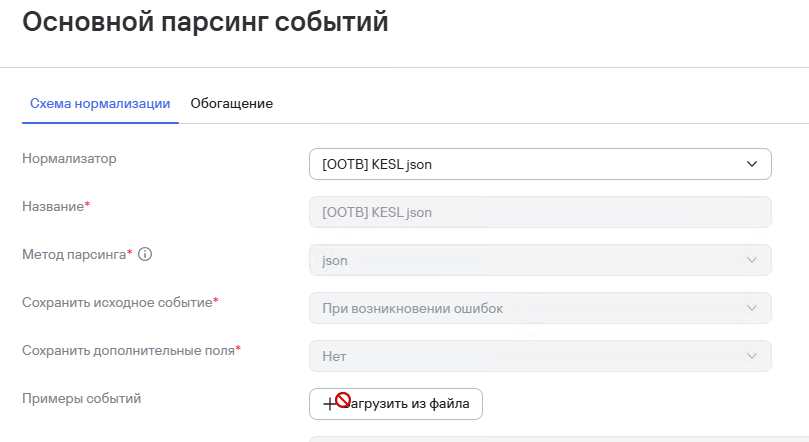Screen dimensions: 809x442
Task: Open the Метод парсинга dropdown with json value
Action: click(540, 260)
